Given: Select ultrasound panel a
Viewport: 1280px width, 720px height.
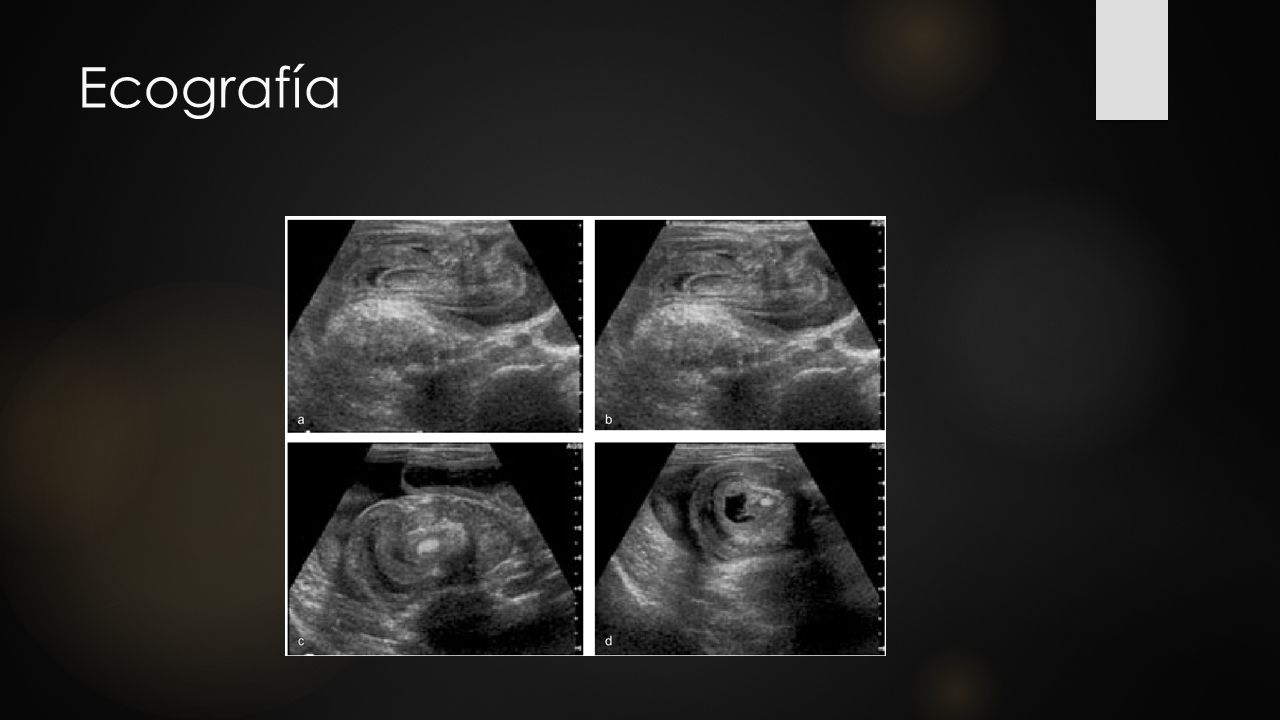Looking at the screenshot, I should [x=435, y=326].
